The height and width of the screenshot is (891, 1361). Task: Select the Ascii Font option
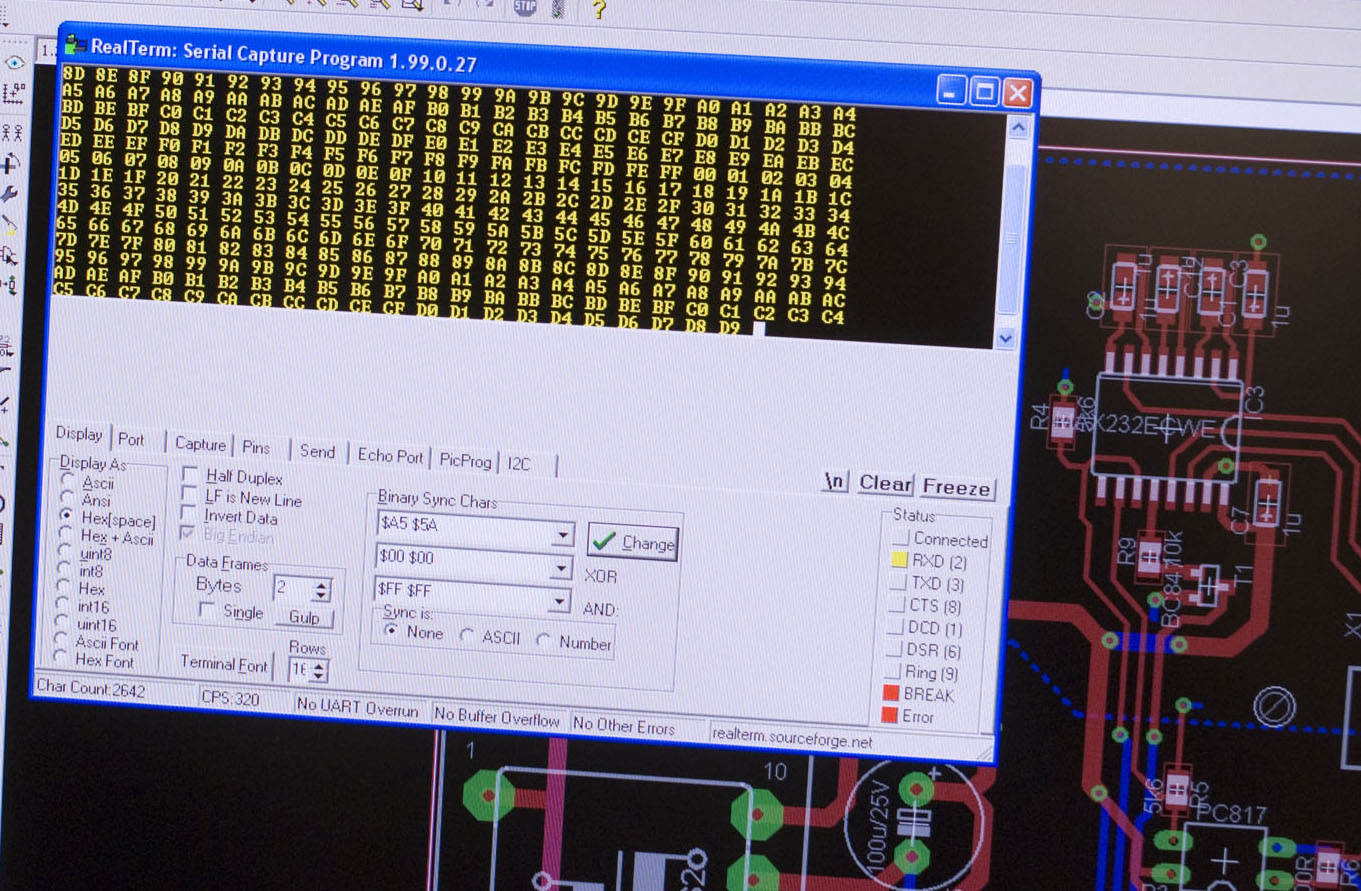tap(63, 640)
